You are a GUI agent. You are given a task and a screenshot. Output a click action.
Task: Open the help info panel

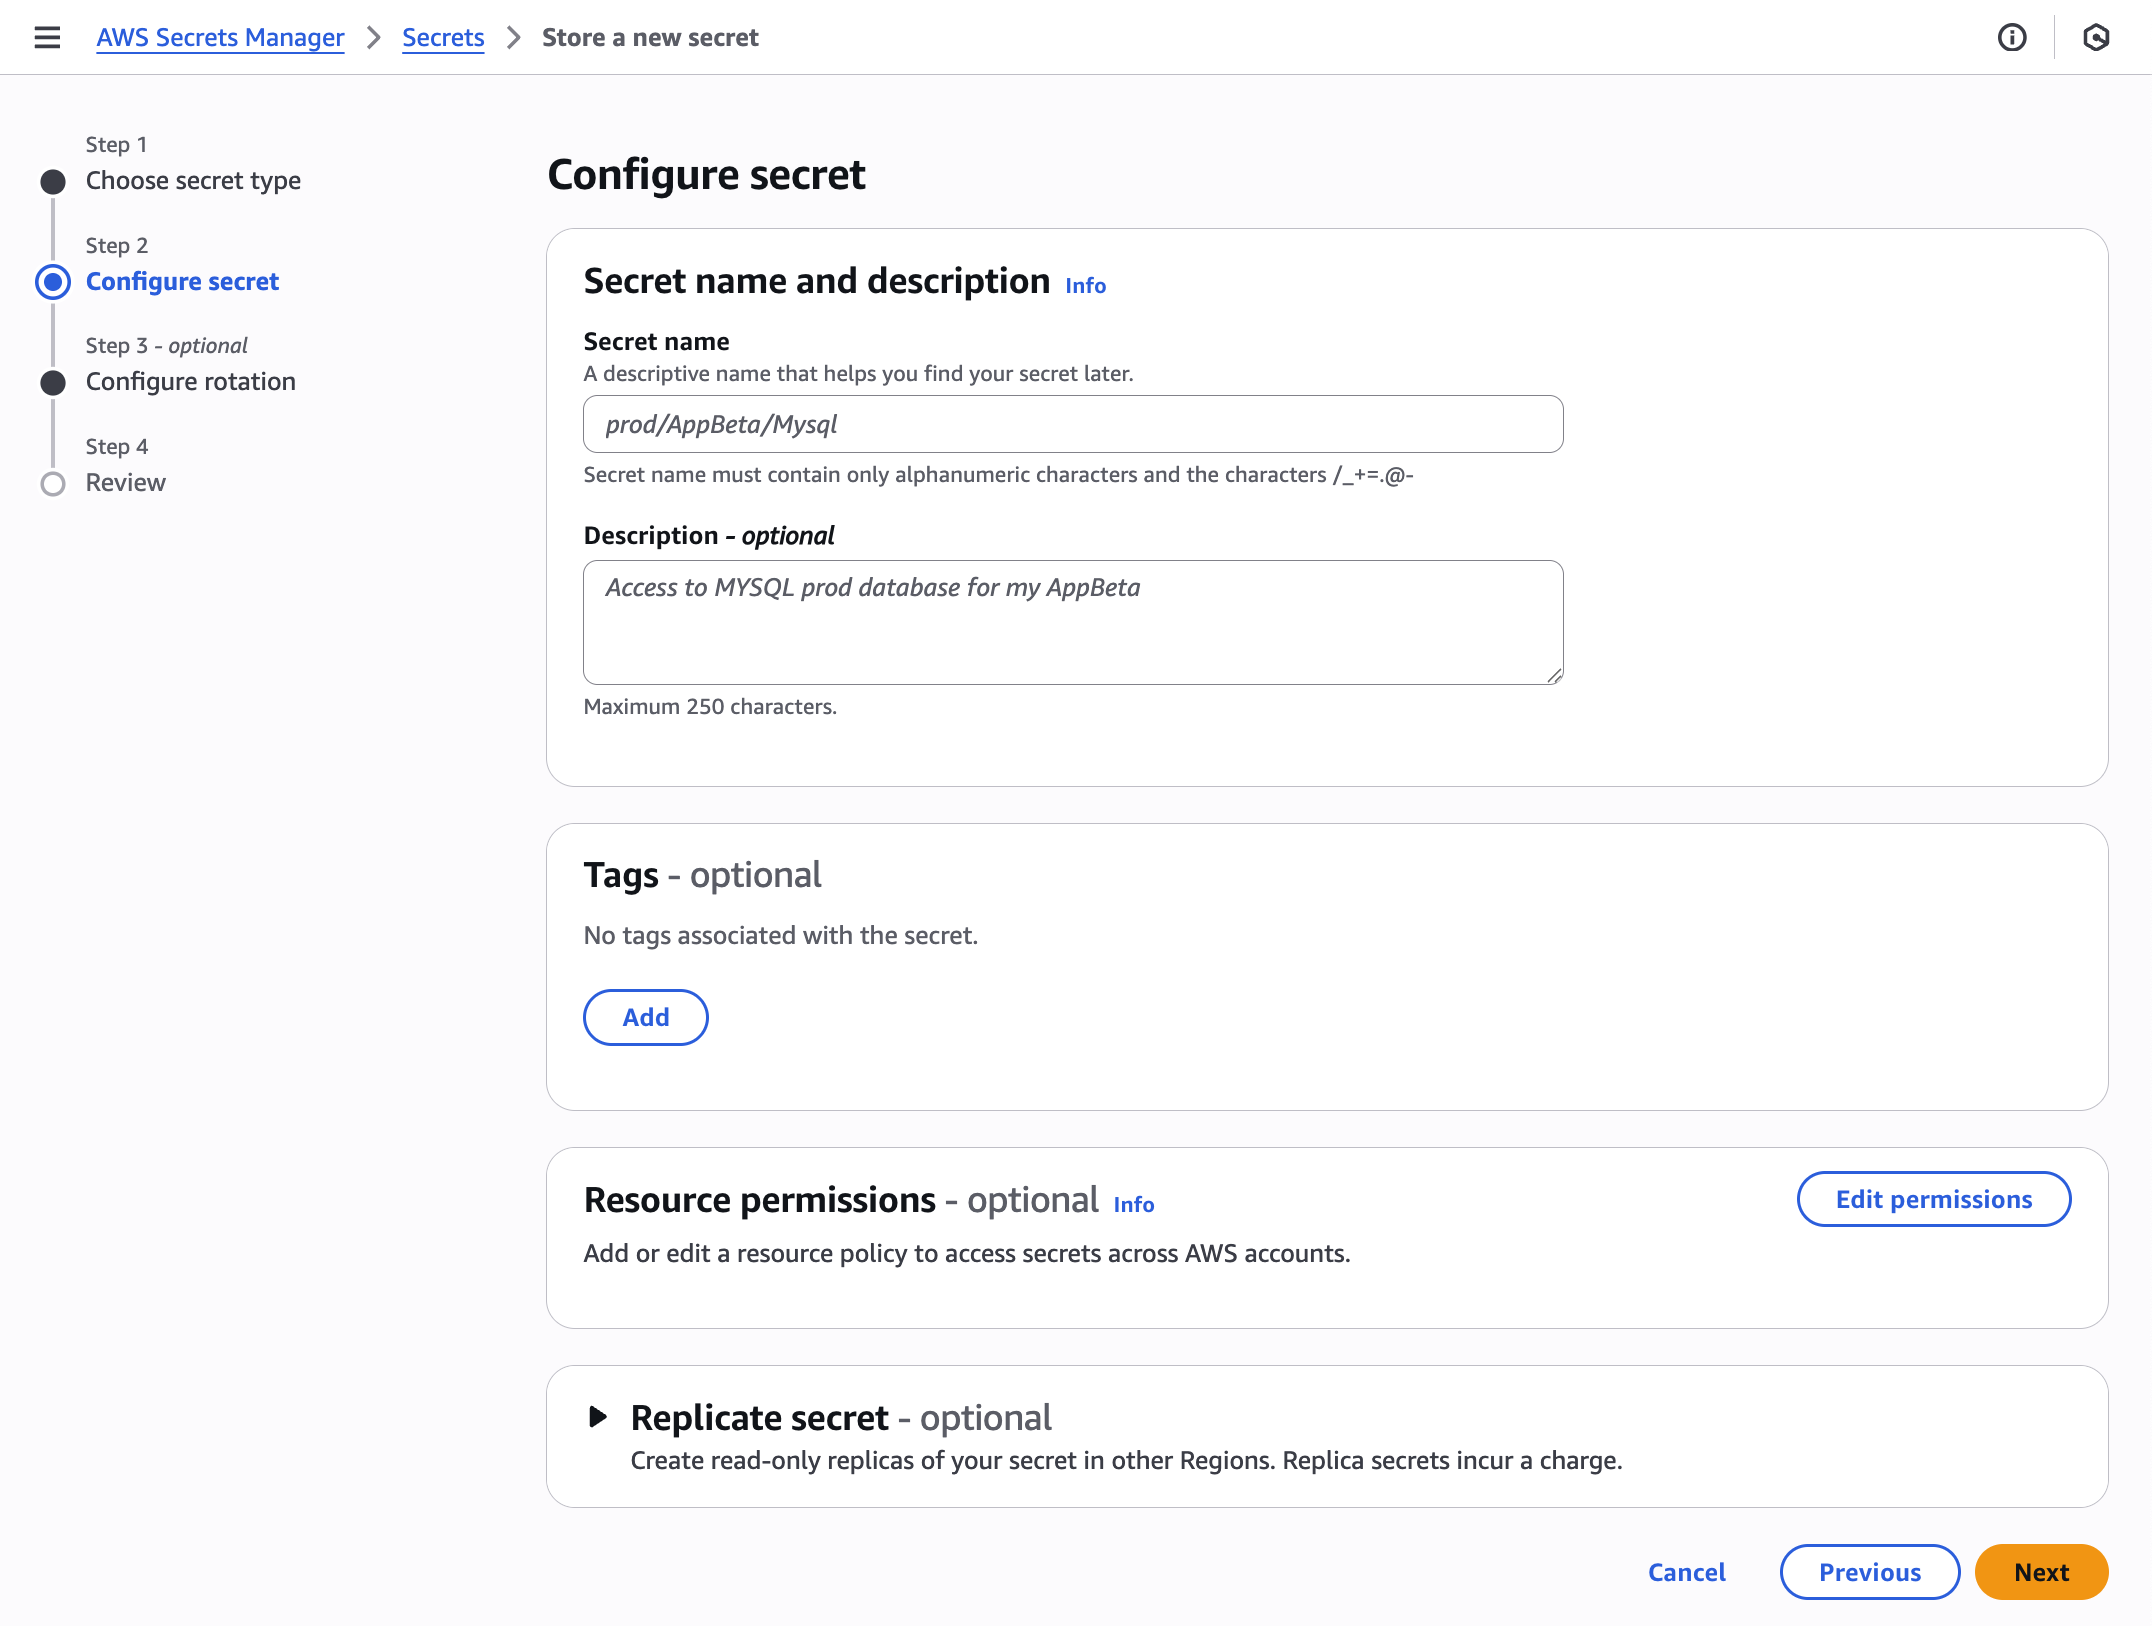click(x=2010, y=37)
